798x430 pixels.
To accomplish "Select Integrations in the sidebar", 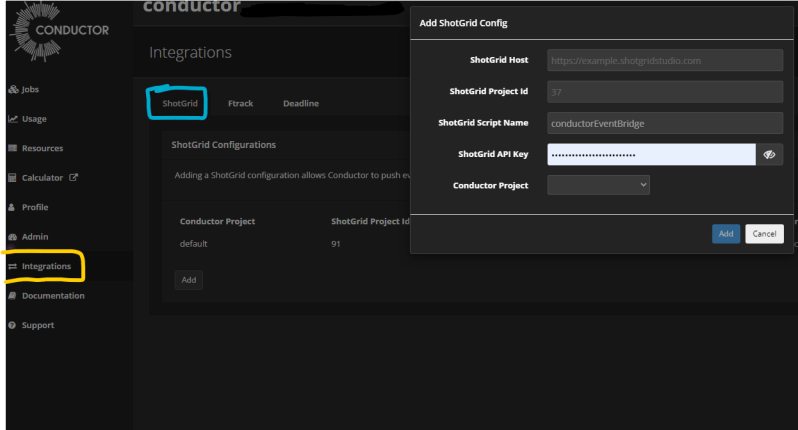I will point(46,267).
